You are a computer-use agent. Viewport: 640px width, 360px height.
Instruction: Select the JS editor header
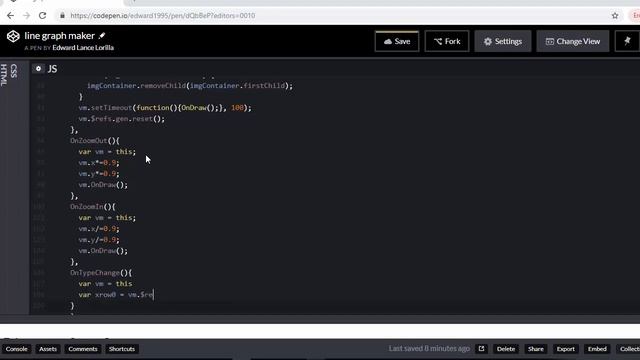pyautogui.click(x=52, y=69)
